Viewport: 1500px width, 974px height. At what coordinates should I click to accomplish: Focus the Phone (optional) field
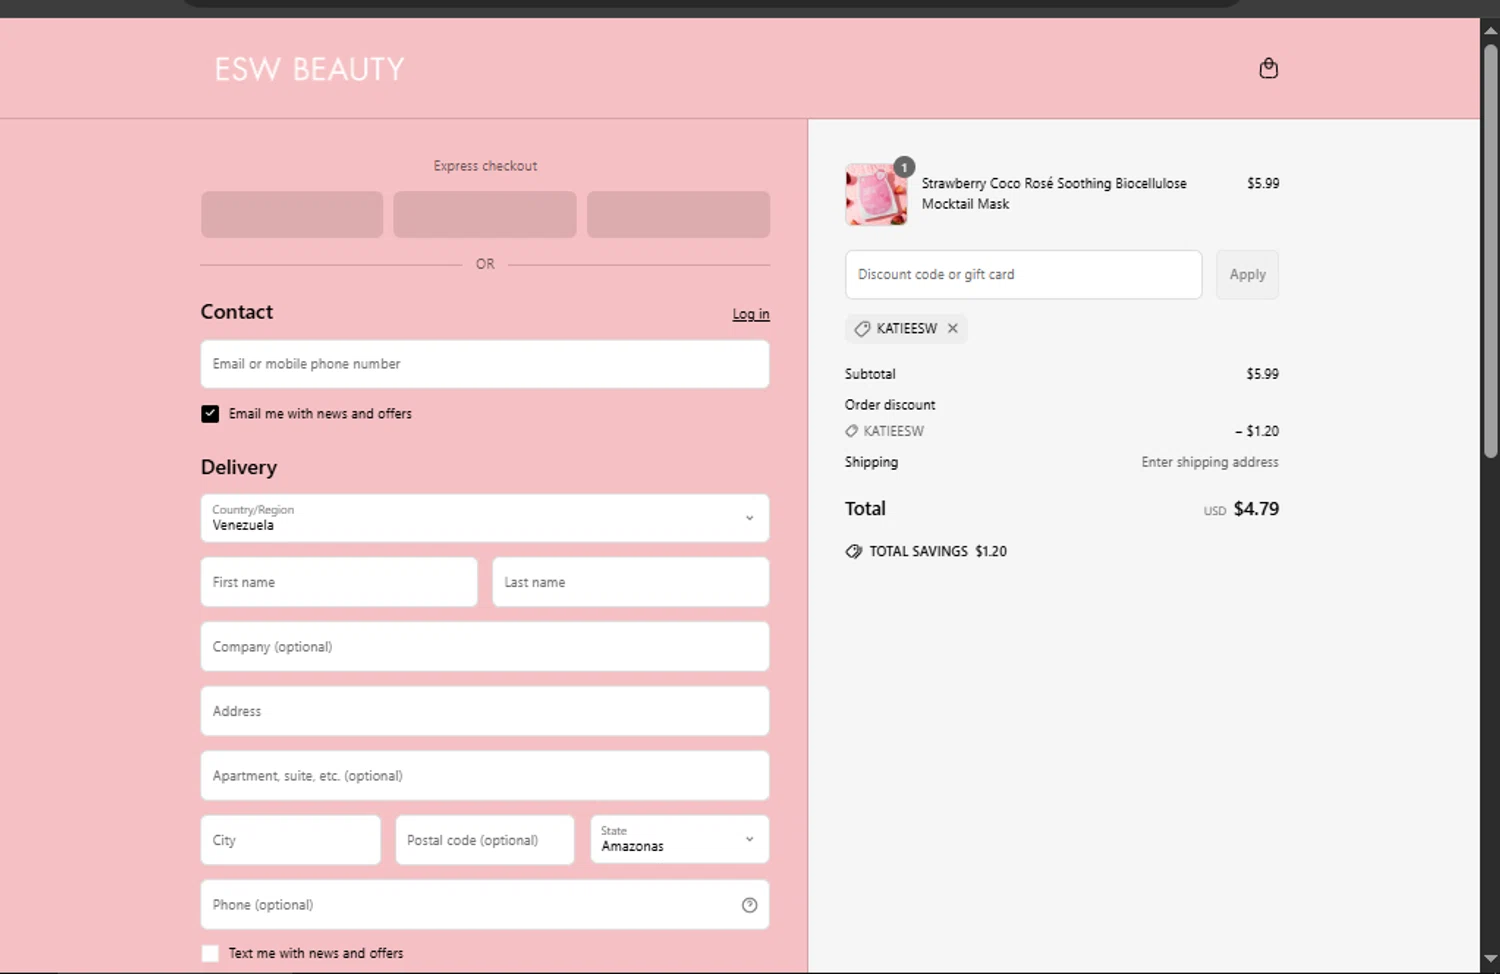tap(485, 905)
